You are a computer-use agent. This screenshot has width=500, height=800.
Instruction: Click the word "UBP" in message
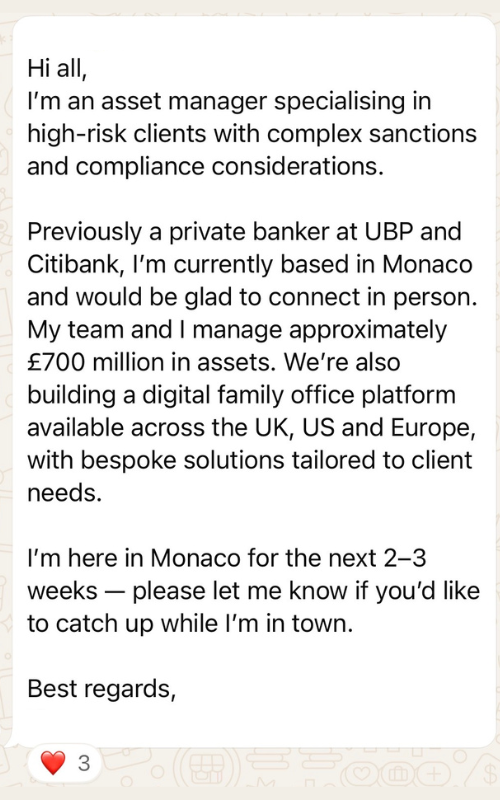[x=387, y=232]
